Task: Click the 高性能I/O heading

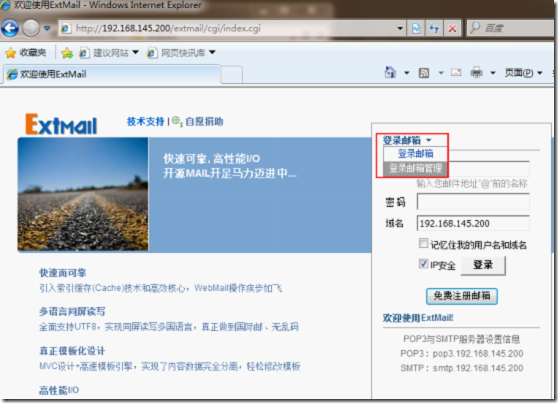Action: pyautogui.click(x=59, y=391)
